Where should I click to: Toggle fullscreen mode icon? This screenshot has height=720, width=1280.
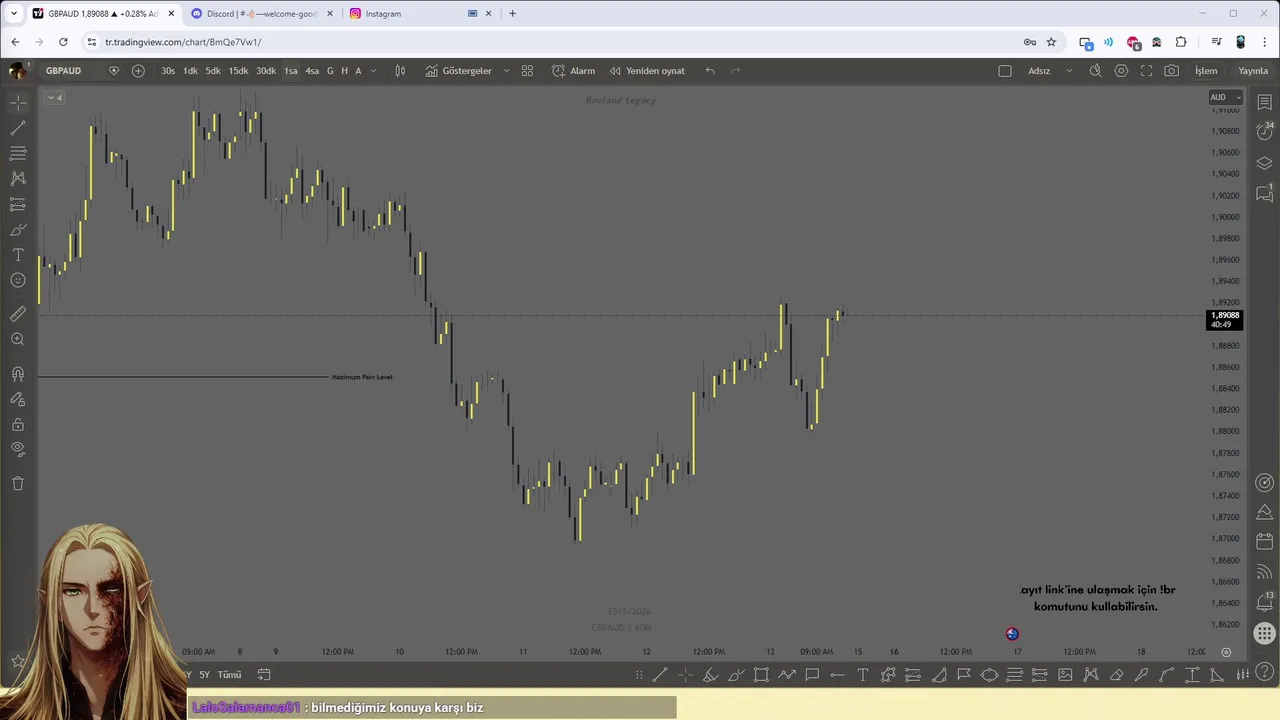(x=1146, y=71)
